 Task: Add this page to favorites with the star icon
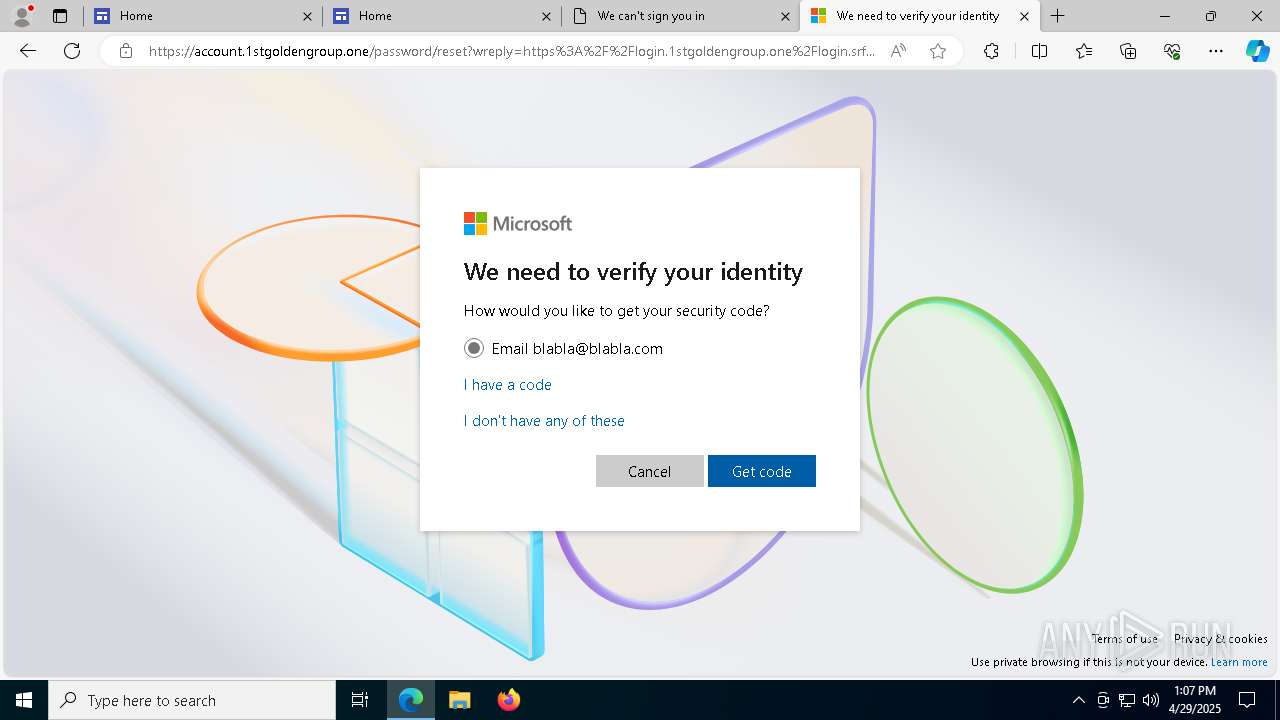[938, 51]
